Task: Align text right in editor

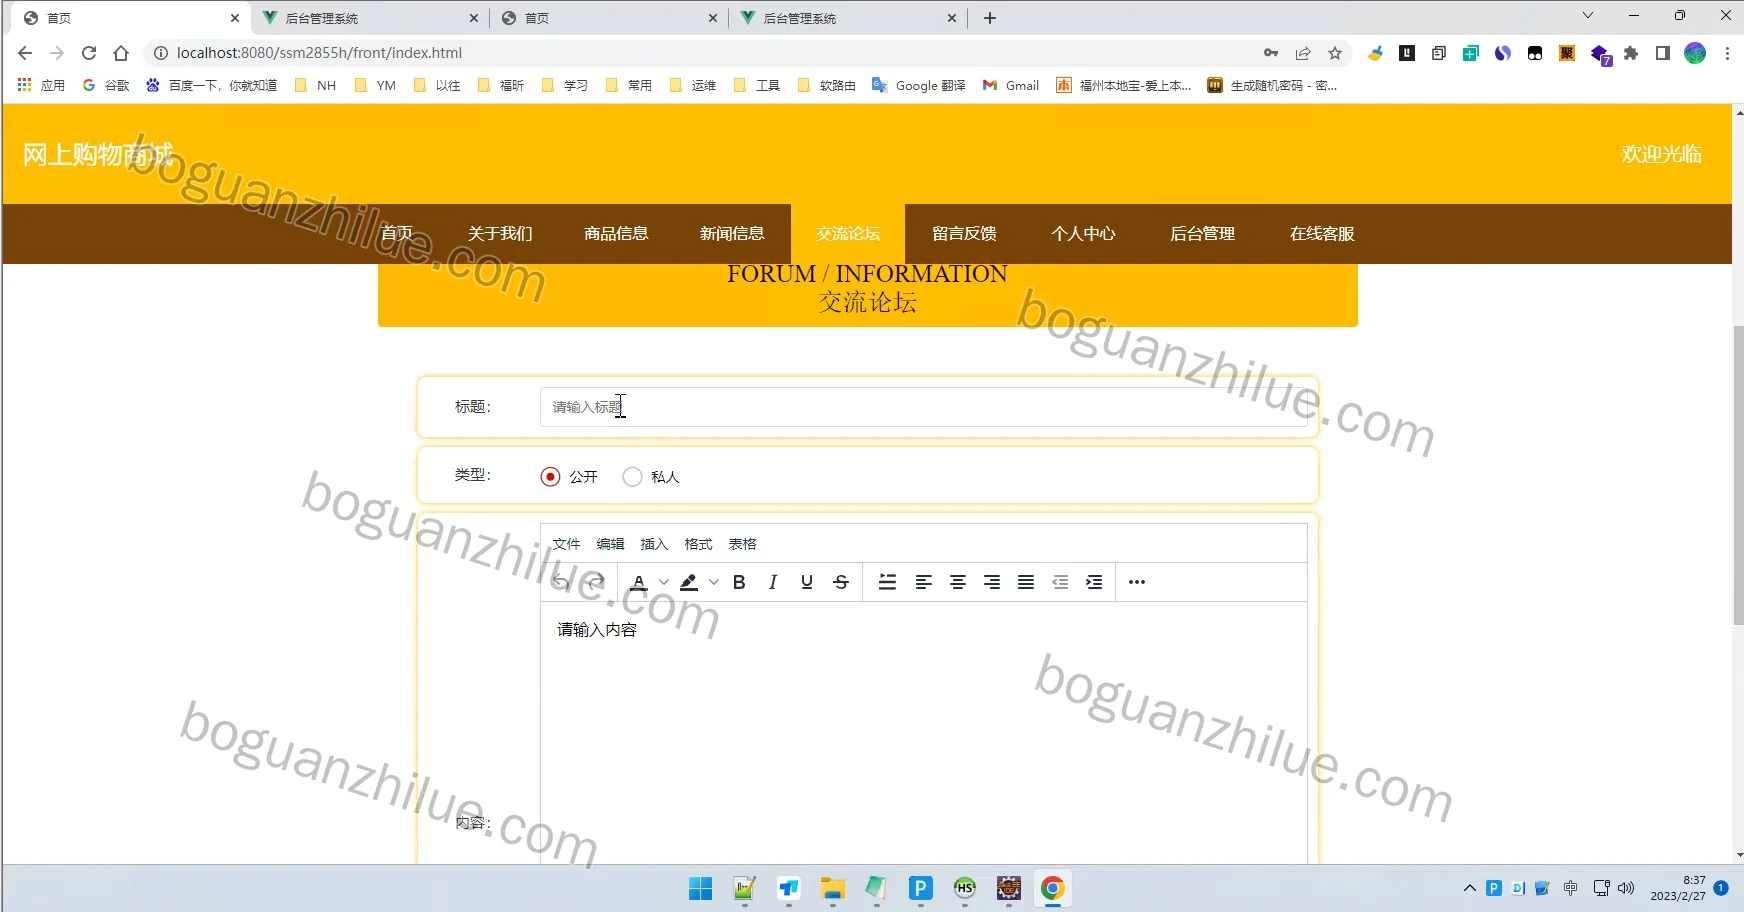Action: tap(992, 582)
